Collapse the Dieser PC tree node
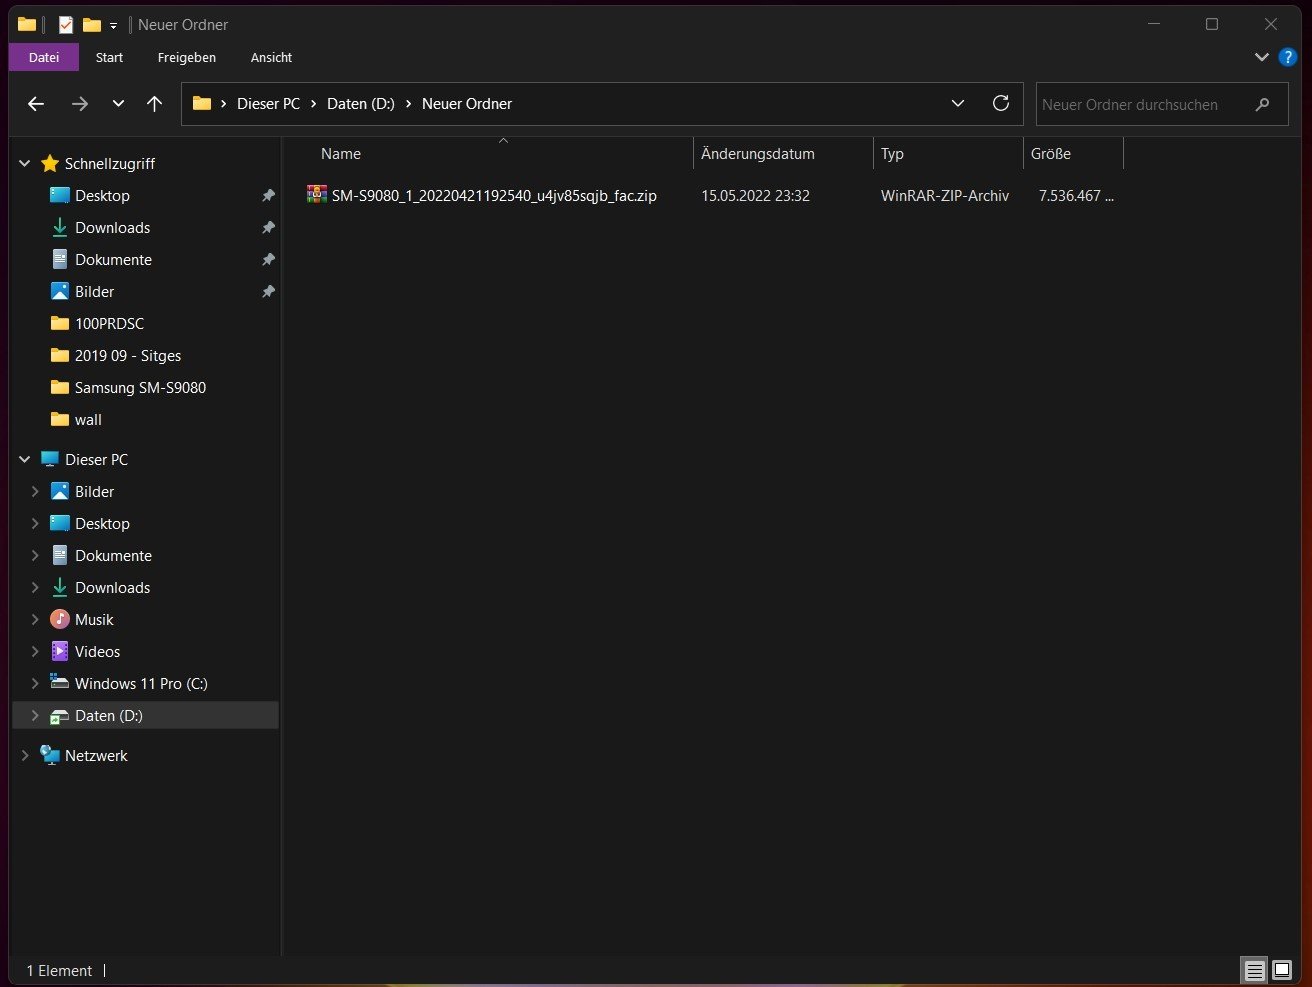 (25, 459)
